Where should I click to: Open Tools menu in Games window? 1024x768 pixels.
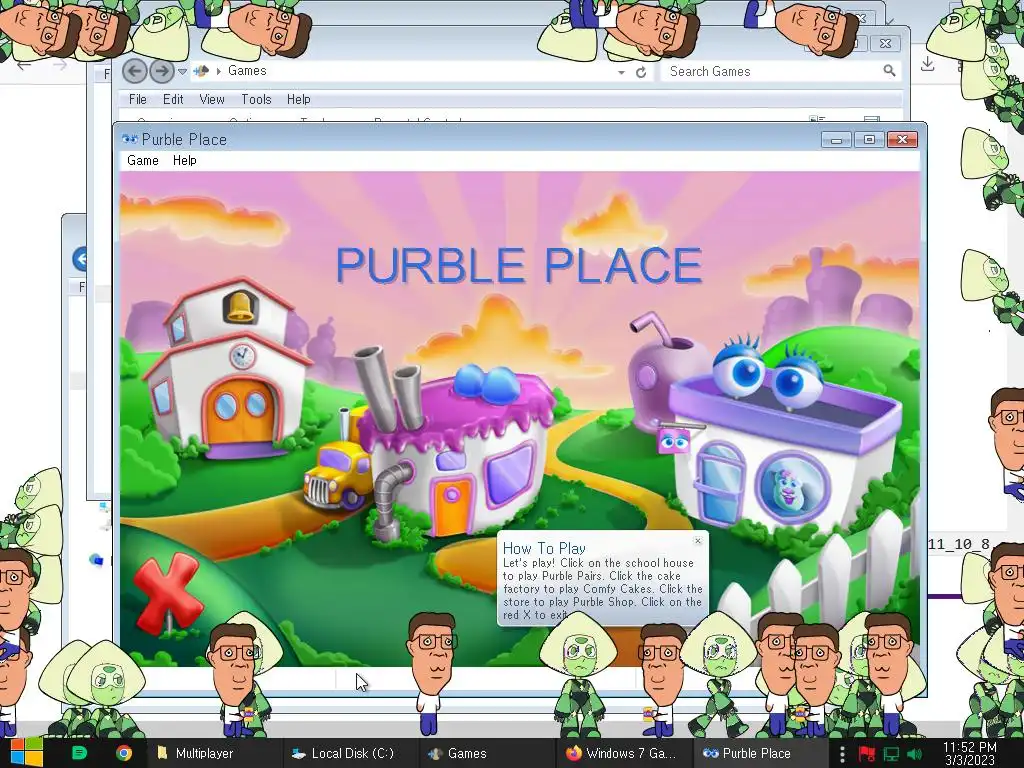(x=256, y=99)
